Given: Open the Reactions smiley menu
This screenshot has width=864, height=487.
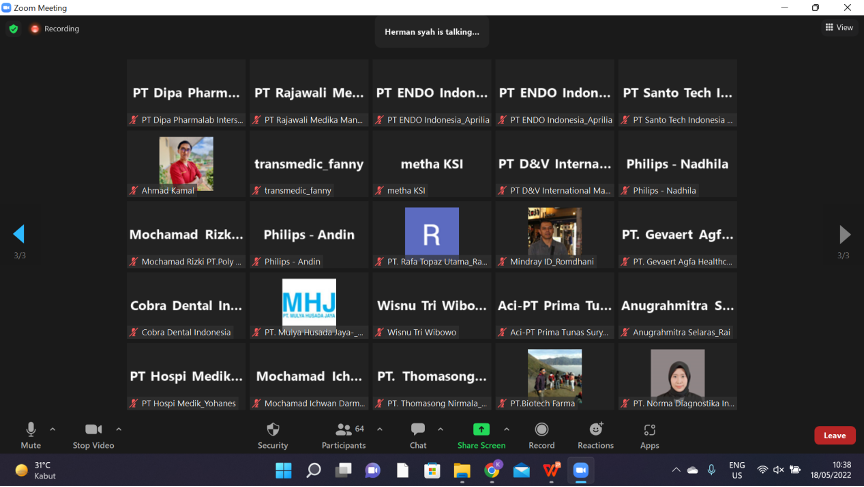Looking at the screenshot, I should pos(596,435).
